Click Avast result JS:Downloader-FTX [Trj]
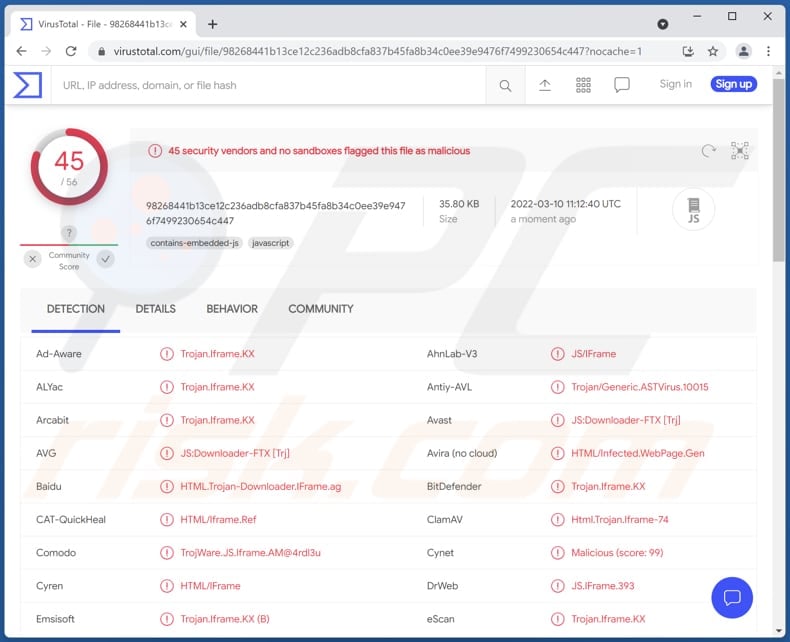Viewport: 790px width, 642px height. pos(625,420)
